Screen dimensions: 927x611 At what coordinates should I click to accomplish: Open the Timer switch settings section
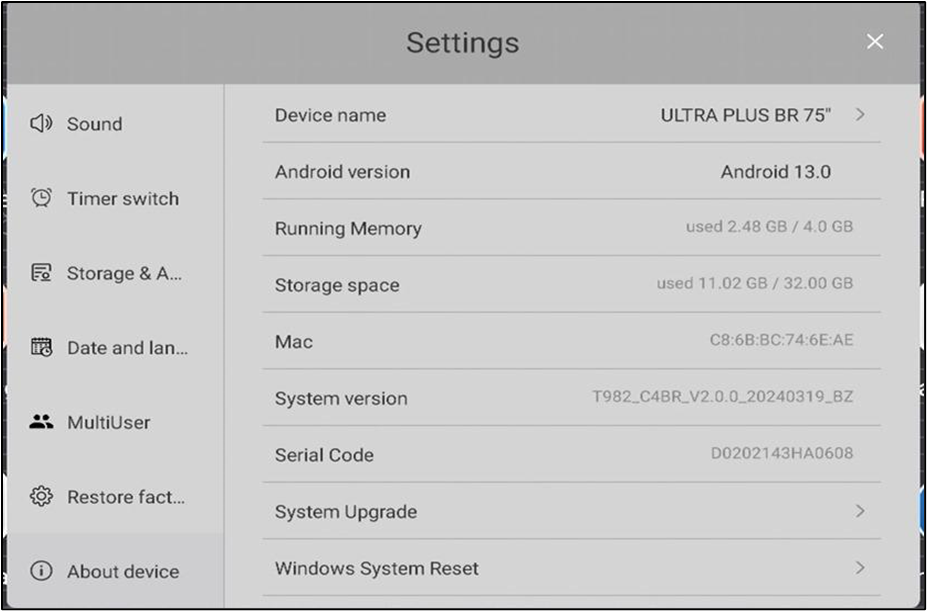pos(122,198)
